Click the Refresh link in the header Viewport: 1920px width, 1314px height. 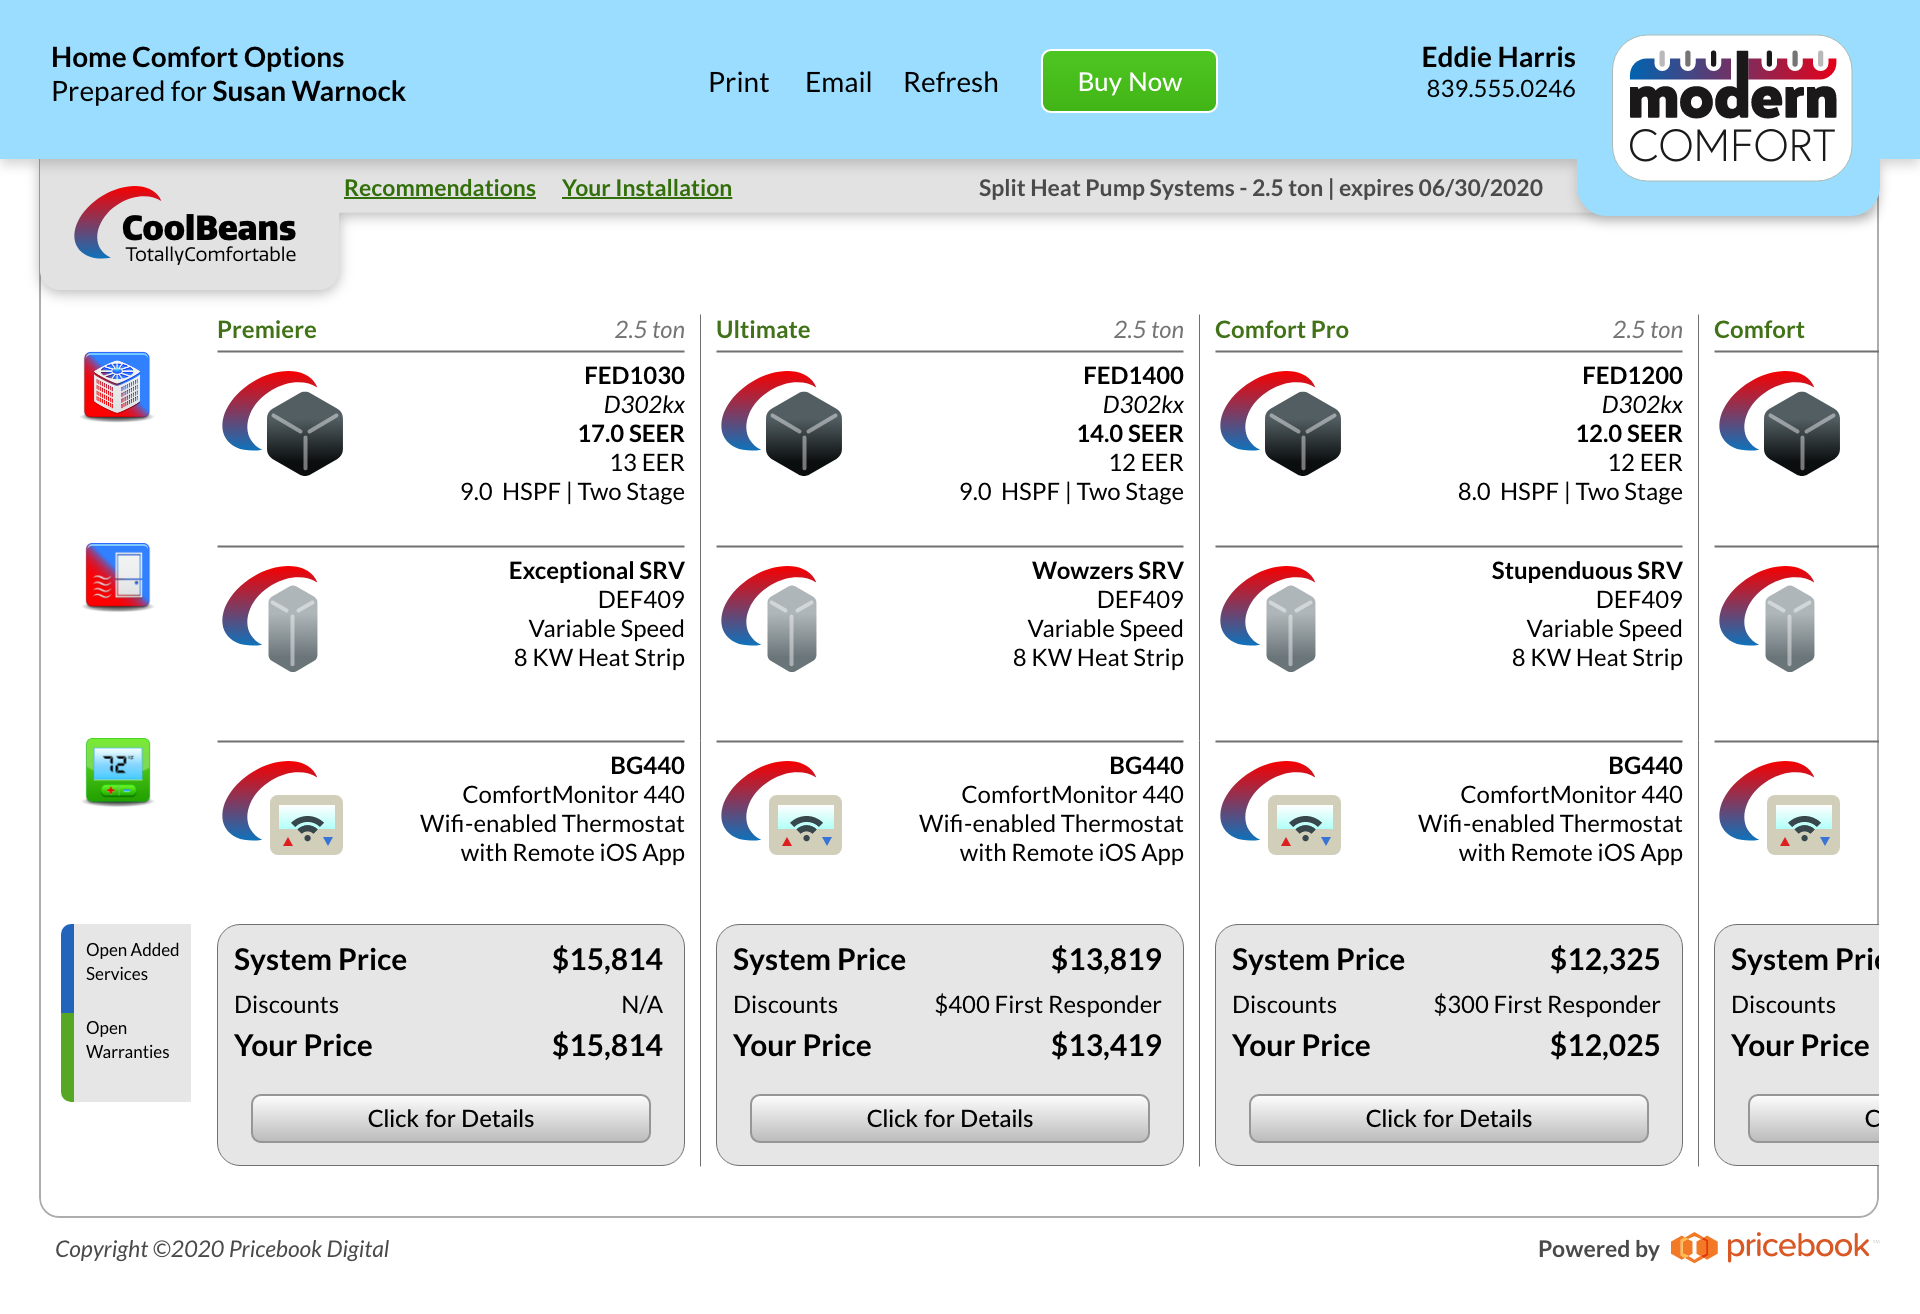pyautogui.click(x=950, y=82)
